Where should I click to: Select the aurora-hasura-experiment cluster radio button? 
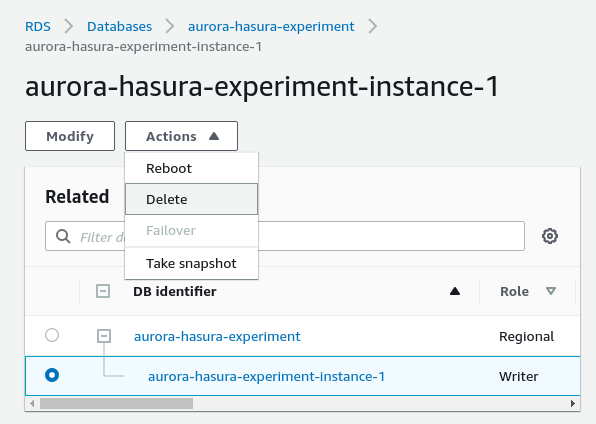(52, 335)
